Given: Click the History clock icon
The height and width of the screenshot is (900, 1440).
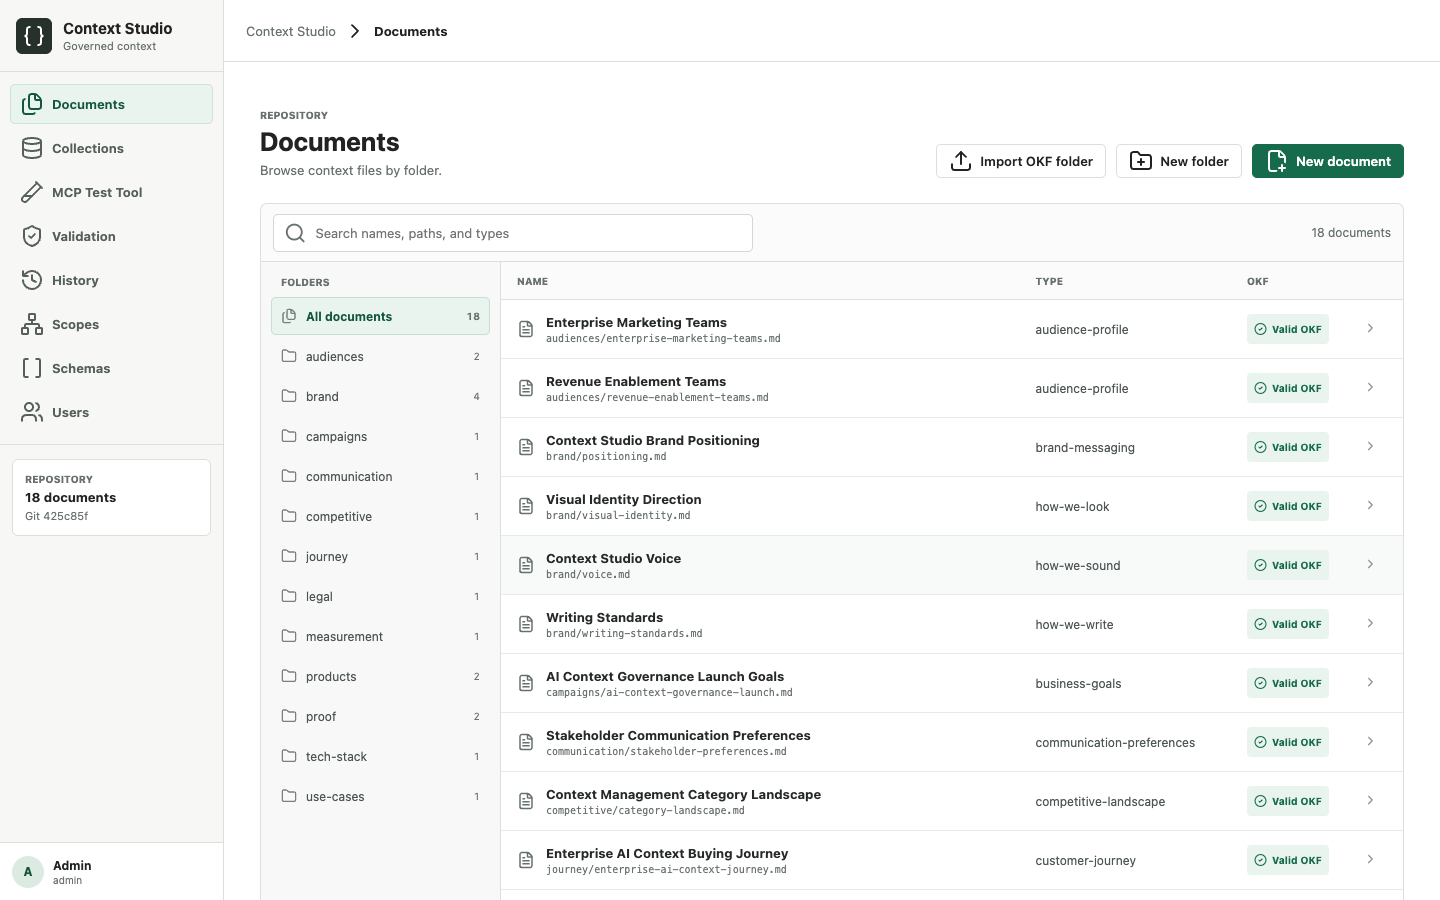Looking at the screenshot, I should [32, 280].
